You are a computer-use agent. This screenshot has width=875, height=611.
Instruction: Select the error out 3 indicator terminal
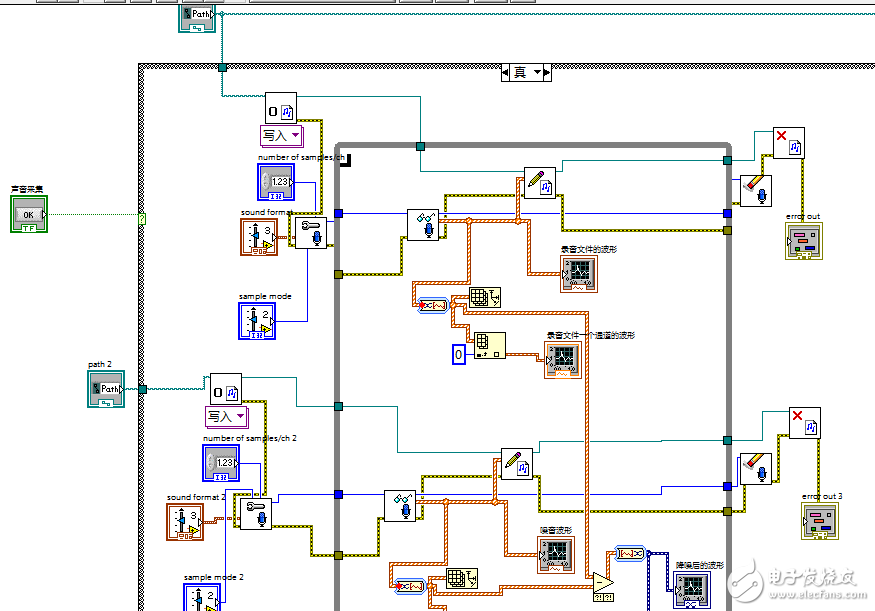point(820,521)
